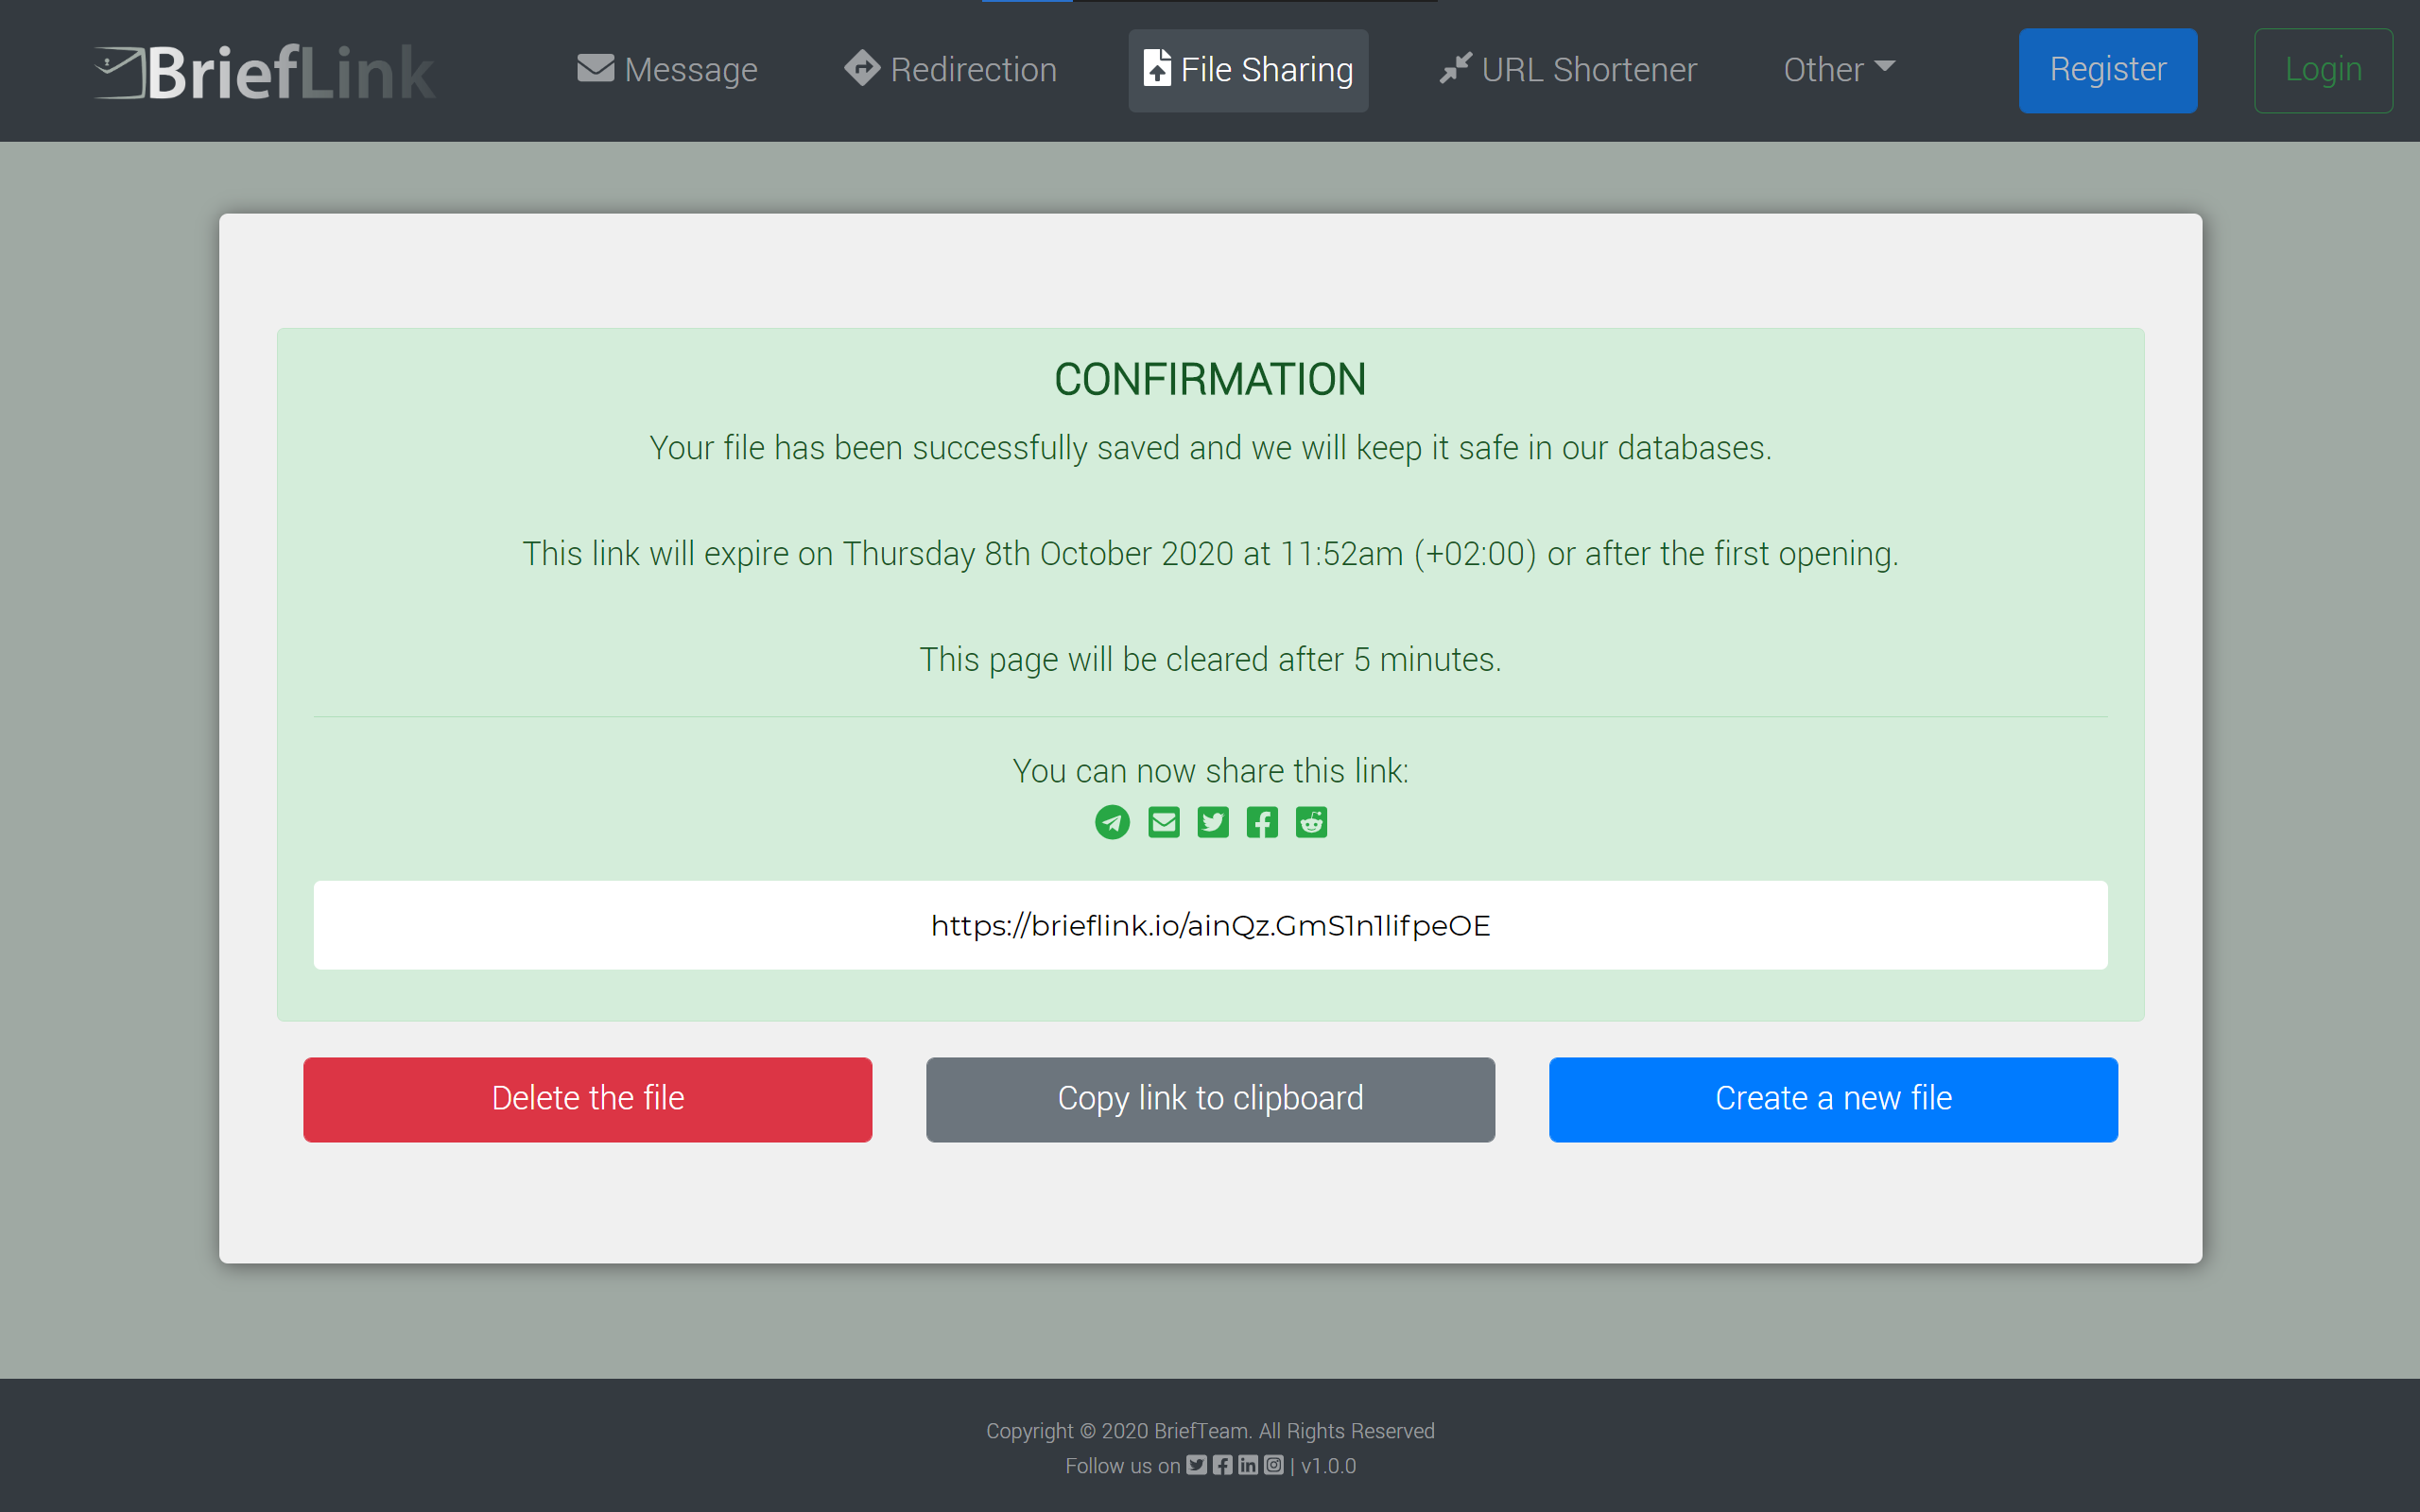Viewport: 2420px width, 1512px height.
Task: Click the 'v1.0.0' version text
Action: (1328, 1466)
